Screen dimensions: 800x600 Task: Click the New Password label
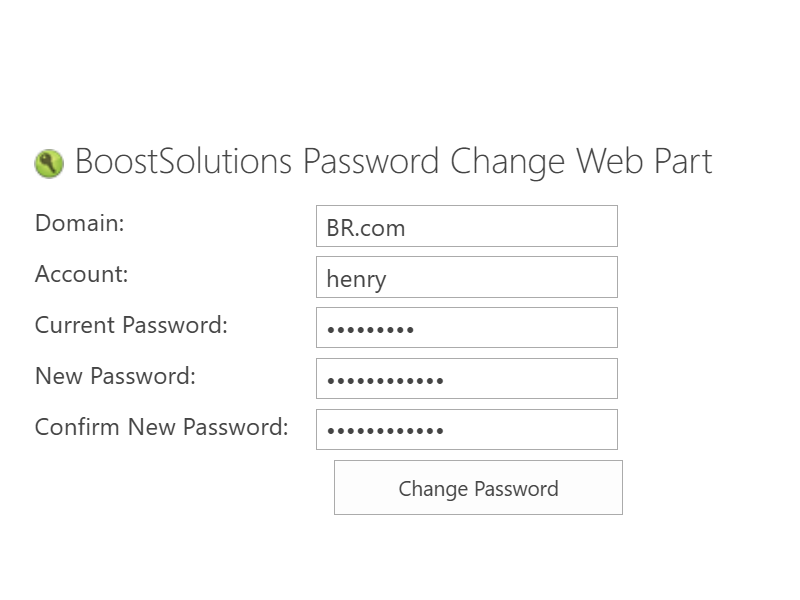tap(115, 377)
